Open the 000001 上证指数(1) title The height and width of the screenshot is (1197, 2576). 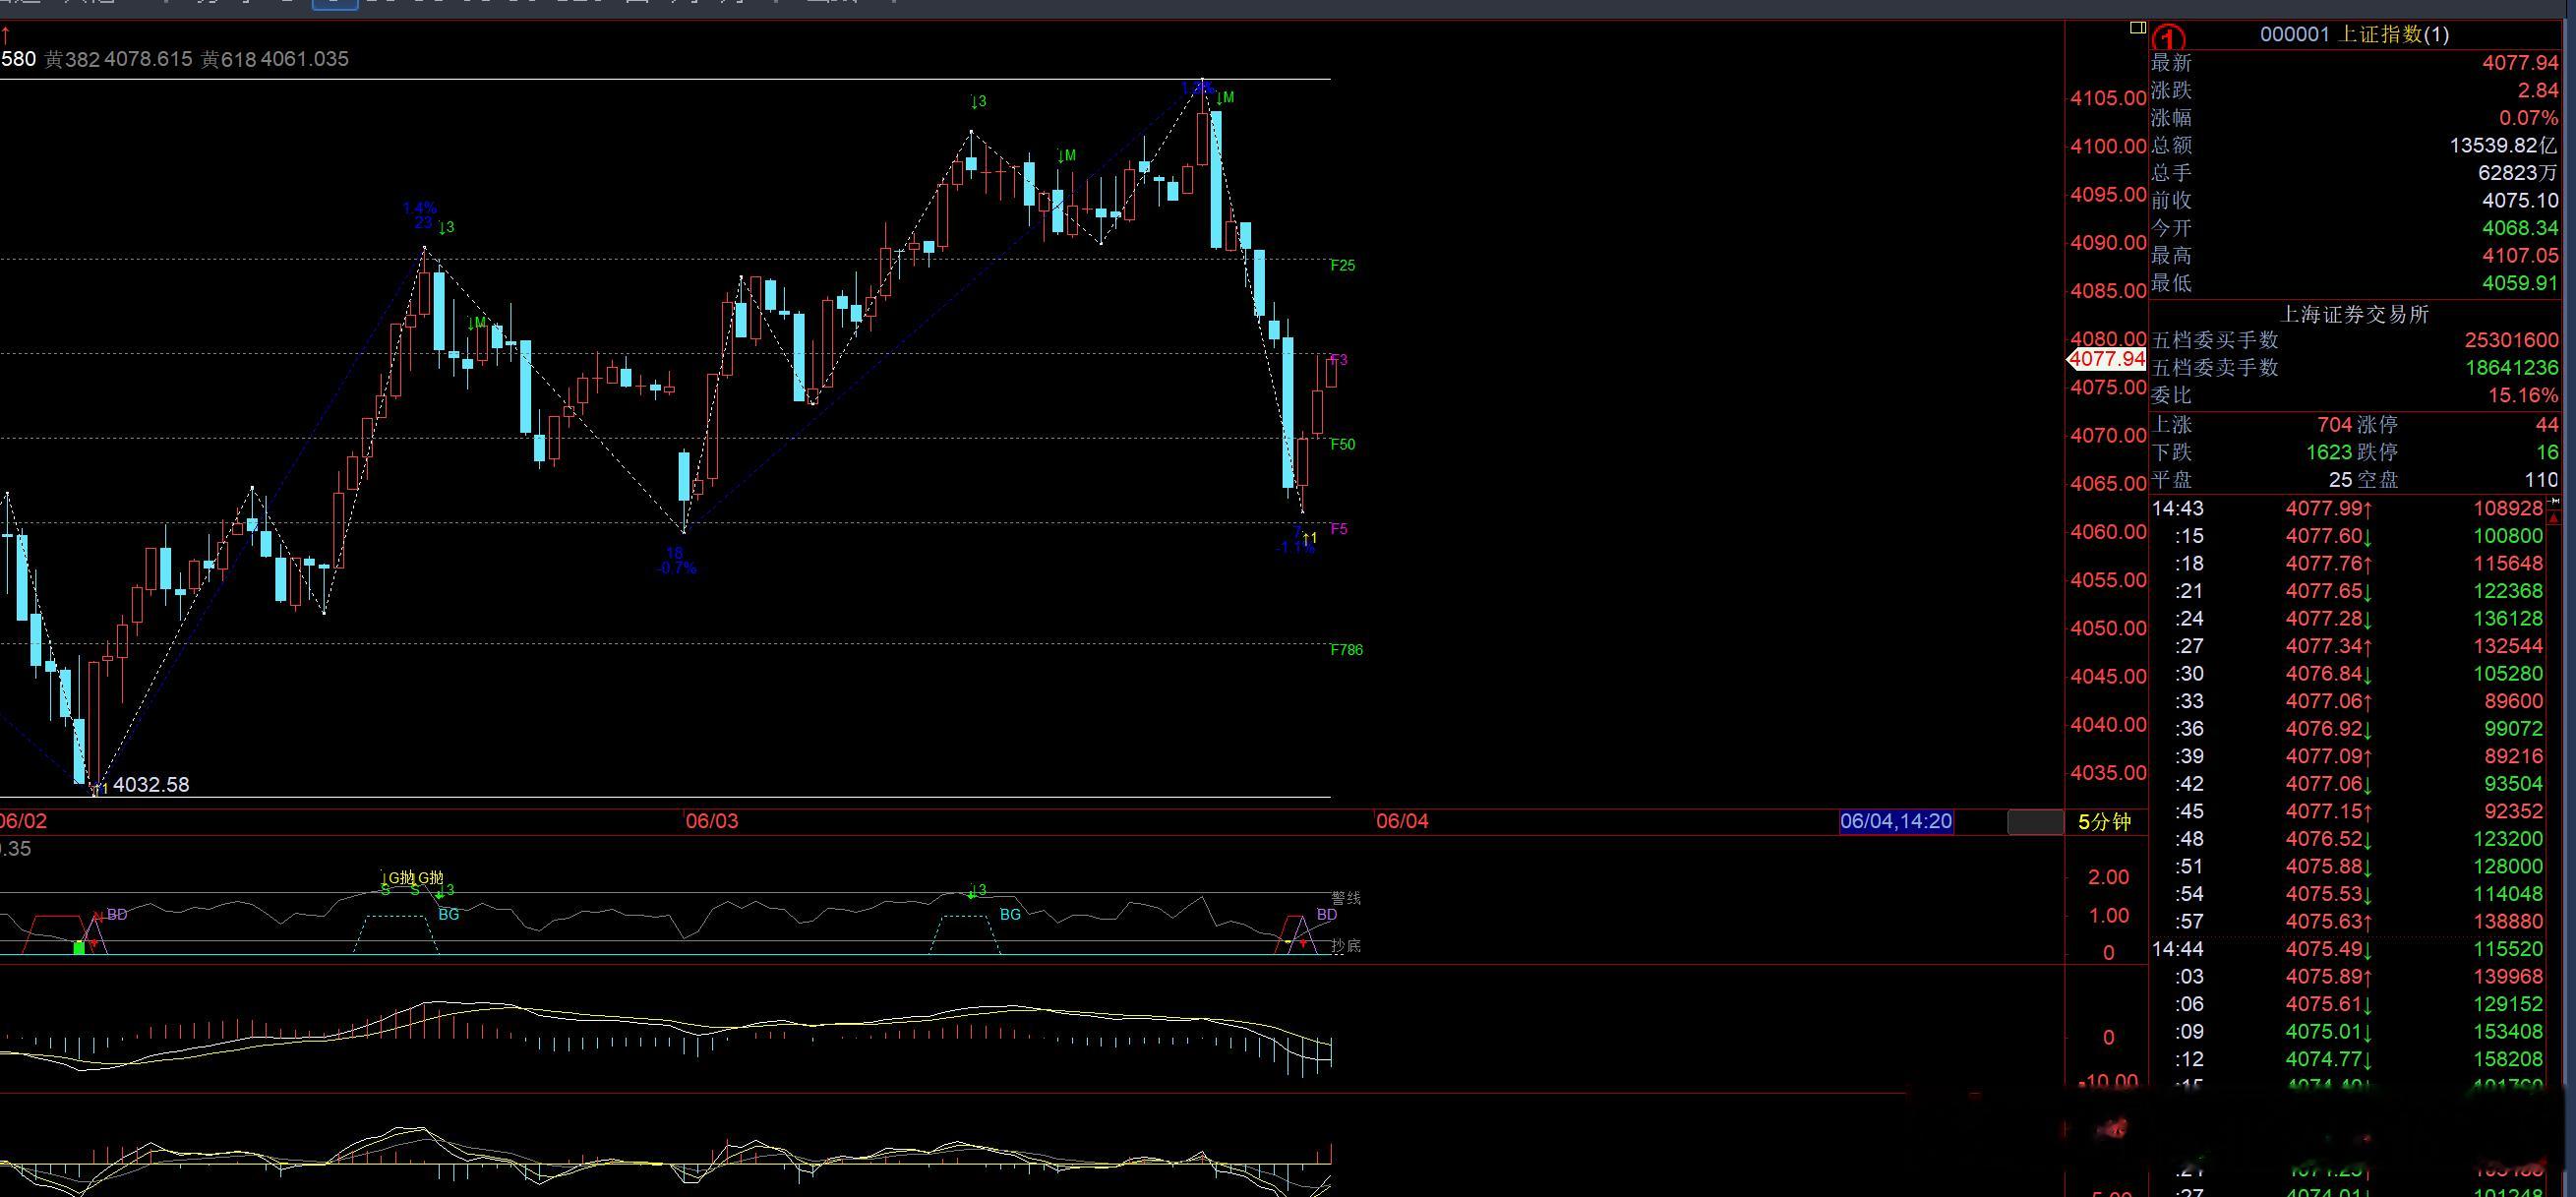(2354, 34)
